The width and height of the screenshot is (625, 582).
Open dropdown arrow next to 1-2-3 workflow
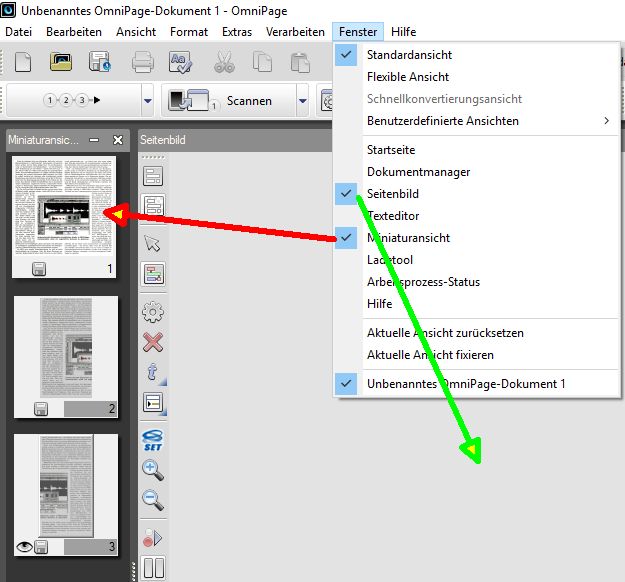[x=147, y=100]
